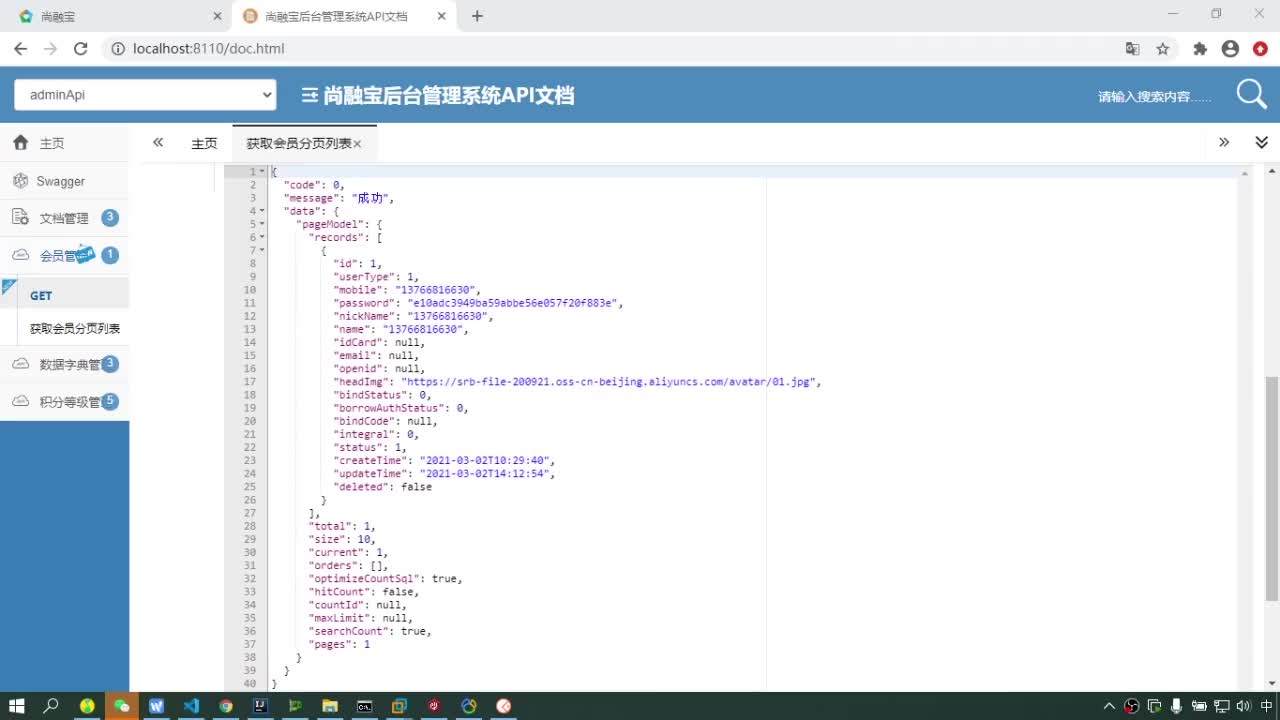Close the 获取会员分页列表 tab with X

coord(357,144)
